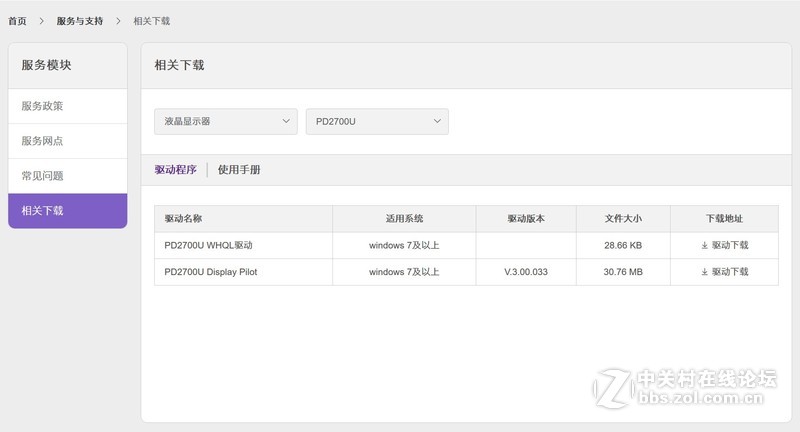Click the 30.76 MB file size cell
The width and height of the screenshot is (800, 432).
point(623,272)
